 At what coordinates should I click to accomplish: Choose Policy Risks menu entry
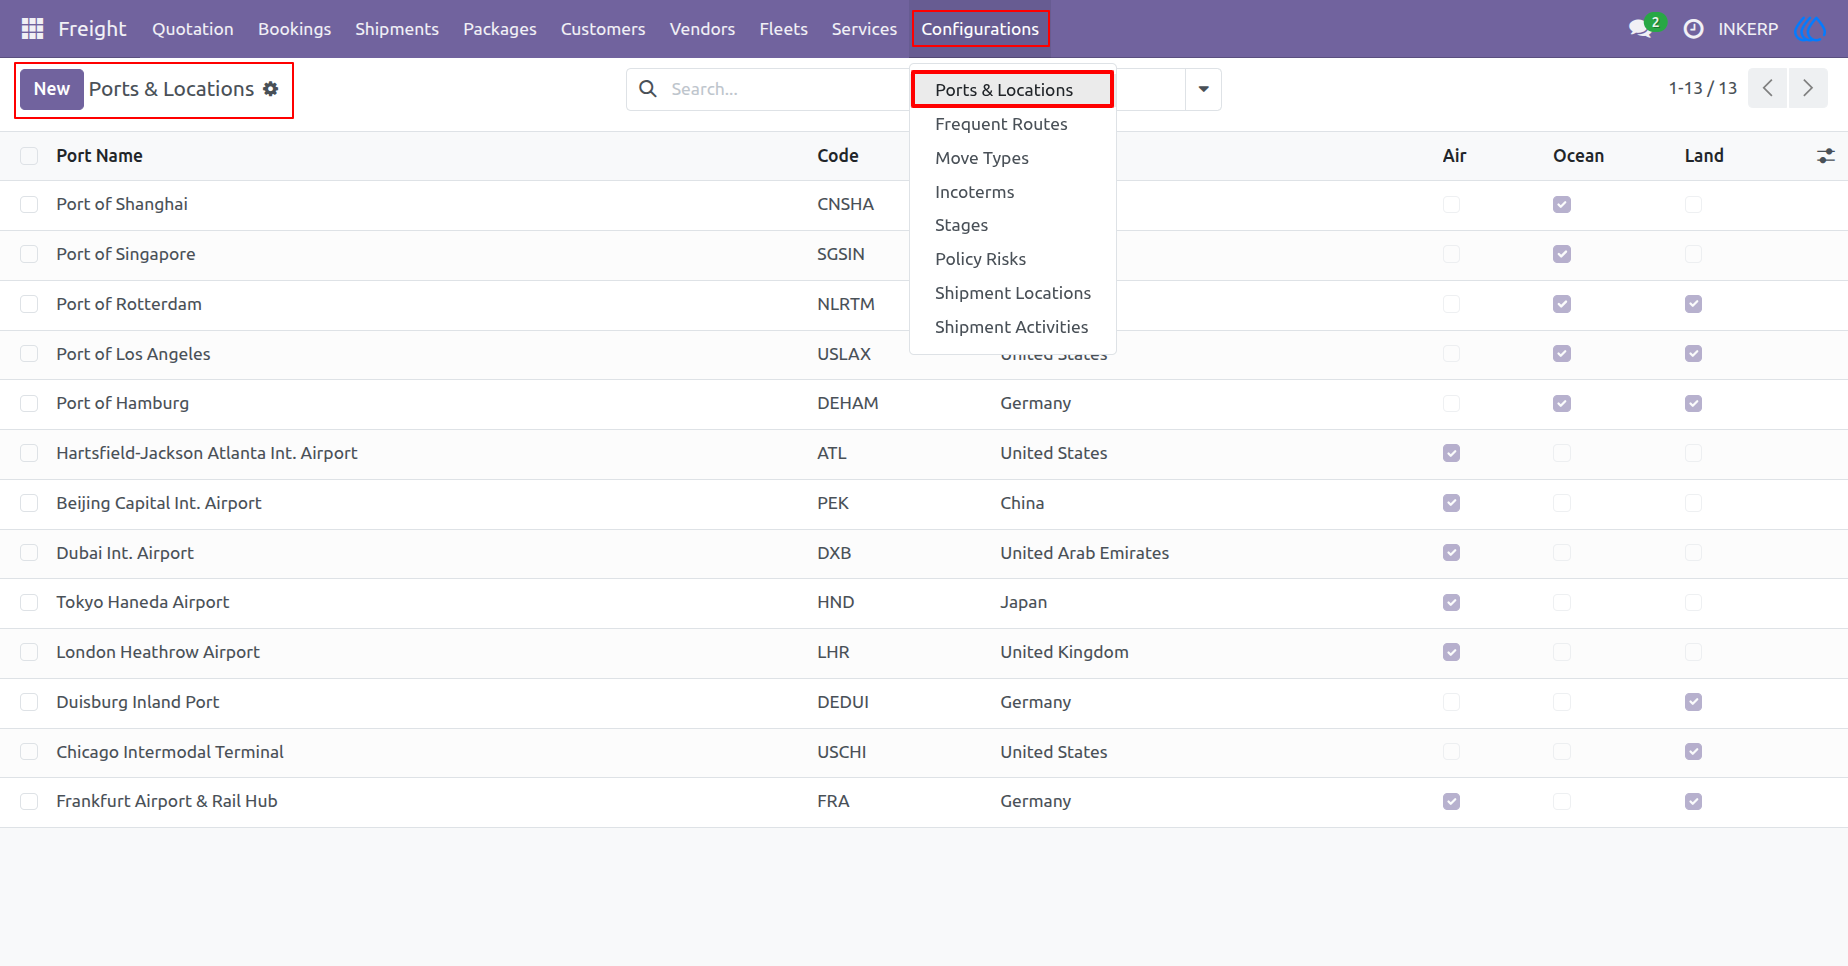(1012, 259)
